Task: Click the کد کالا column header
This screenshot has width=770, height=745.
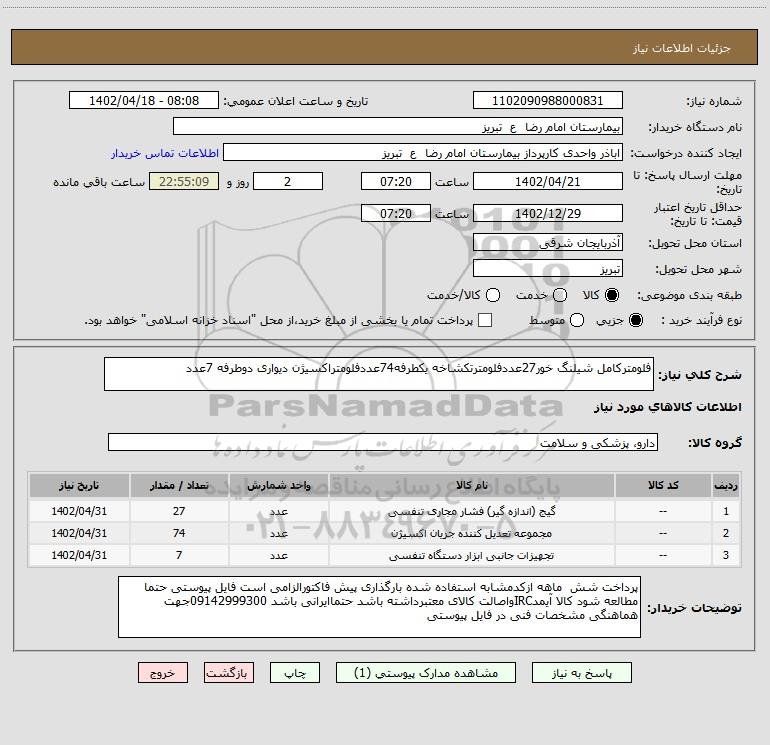Action: (x=663, y=485)
